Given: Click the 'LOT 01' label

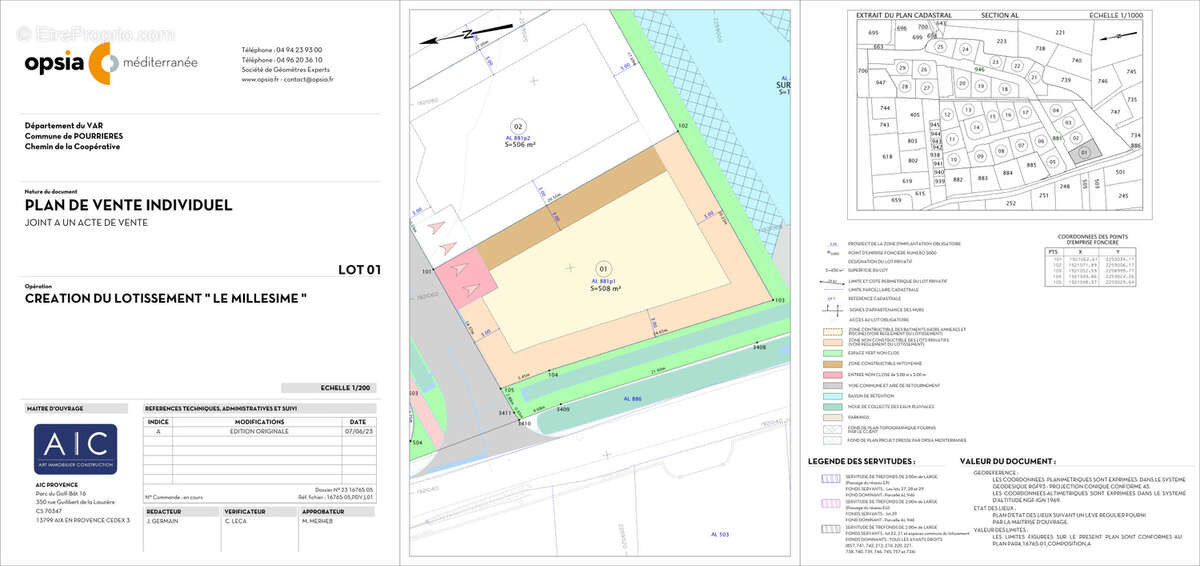Looking at the screenshot, I should tap(359, 269).
